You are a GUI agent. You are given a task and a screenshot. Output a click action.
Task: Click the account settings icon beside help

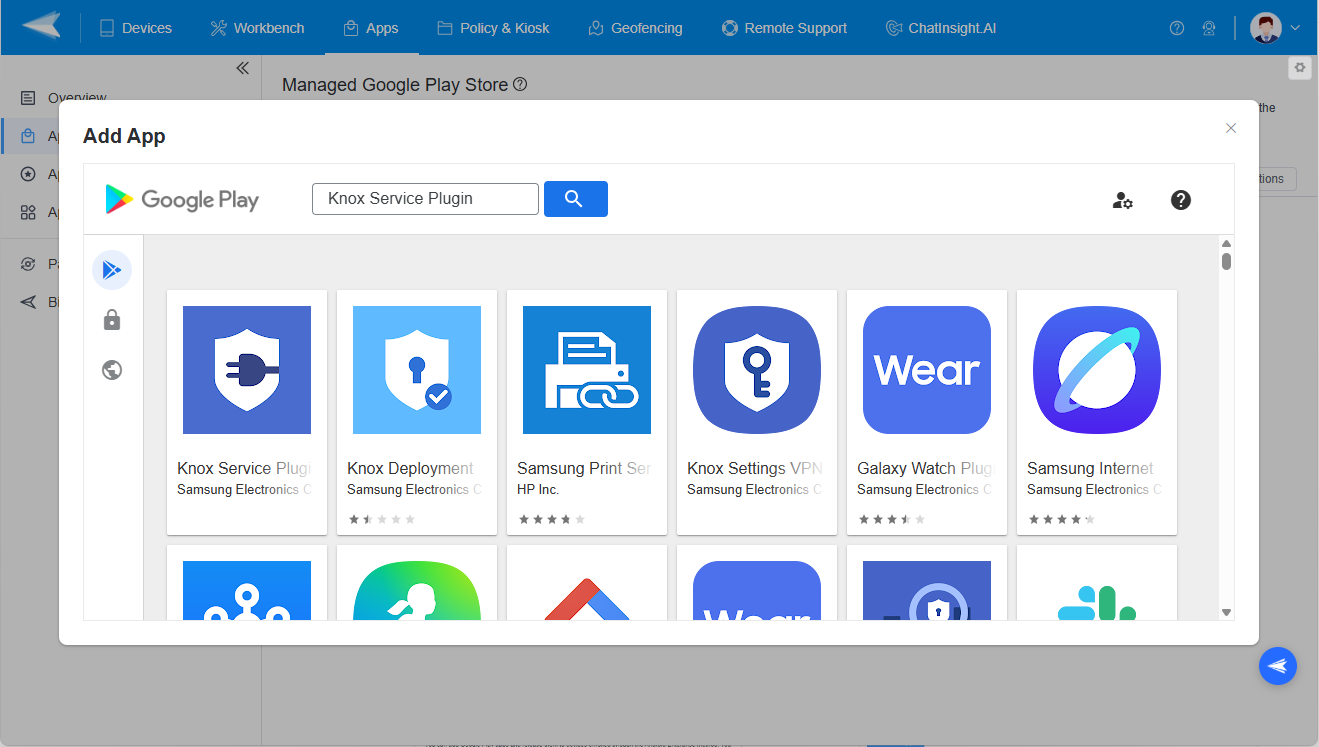[1122, 200]
